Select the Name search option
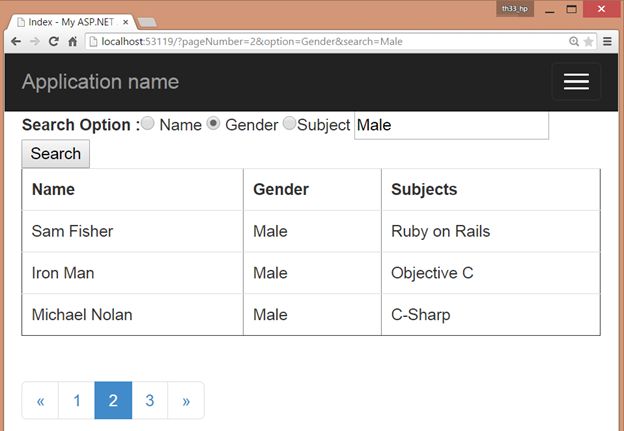The height and width of the screenshot is (431, 624). (148, 124)
